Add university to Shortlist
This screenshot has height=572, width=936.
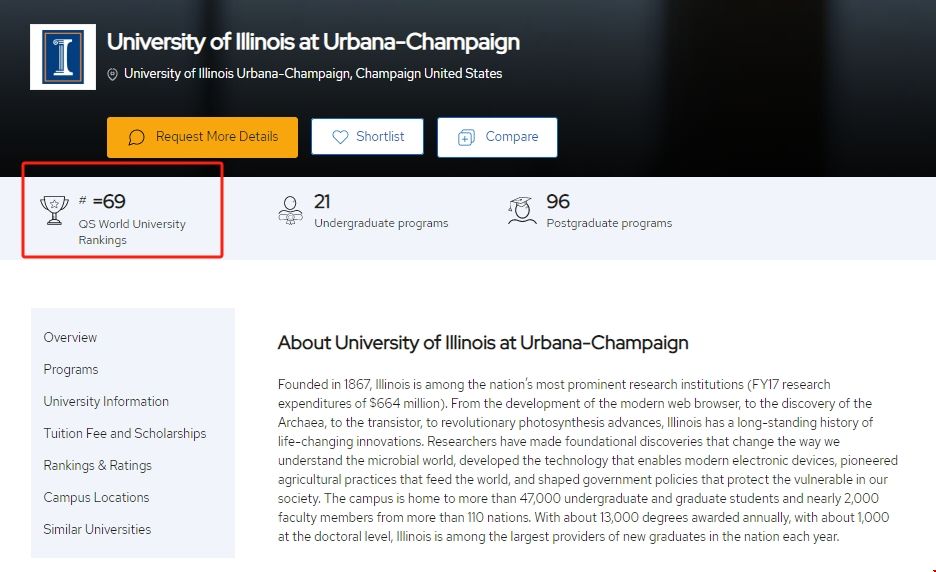tap(367, 137)
